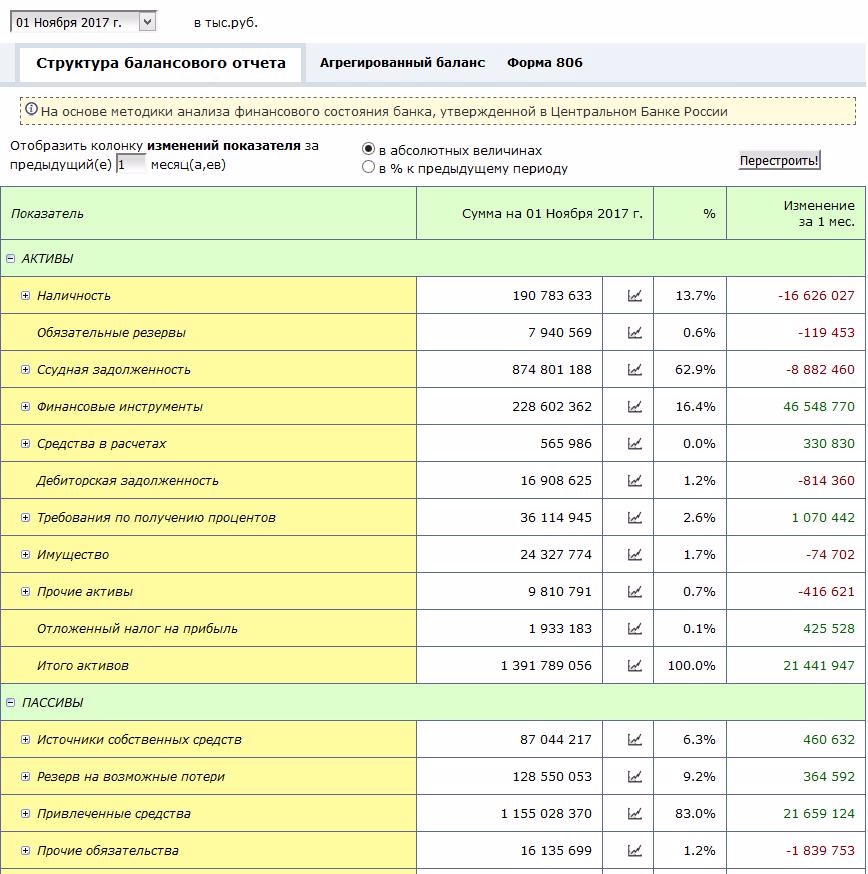Screen dimensions: 868x874
Task: Click the Дебиторская задолженность label
Action: click(127, 480)
